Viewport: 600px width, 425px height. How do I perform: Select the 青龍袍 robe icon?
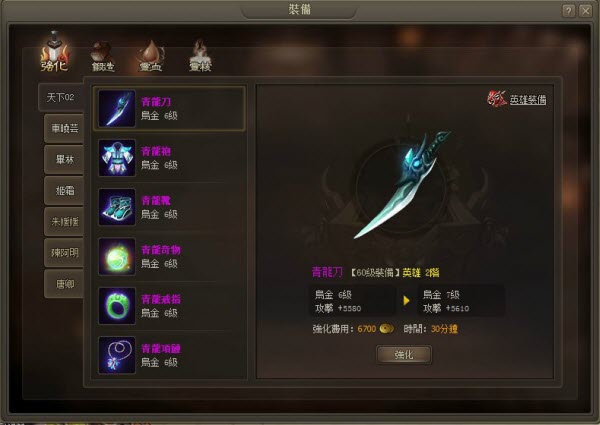(117, 158)
